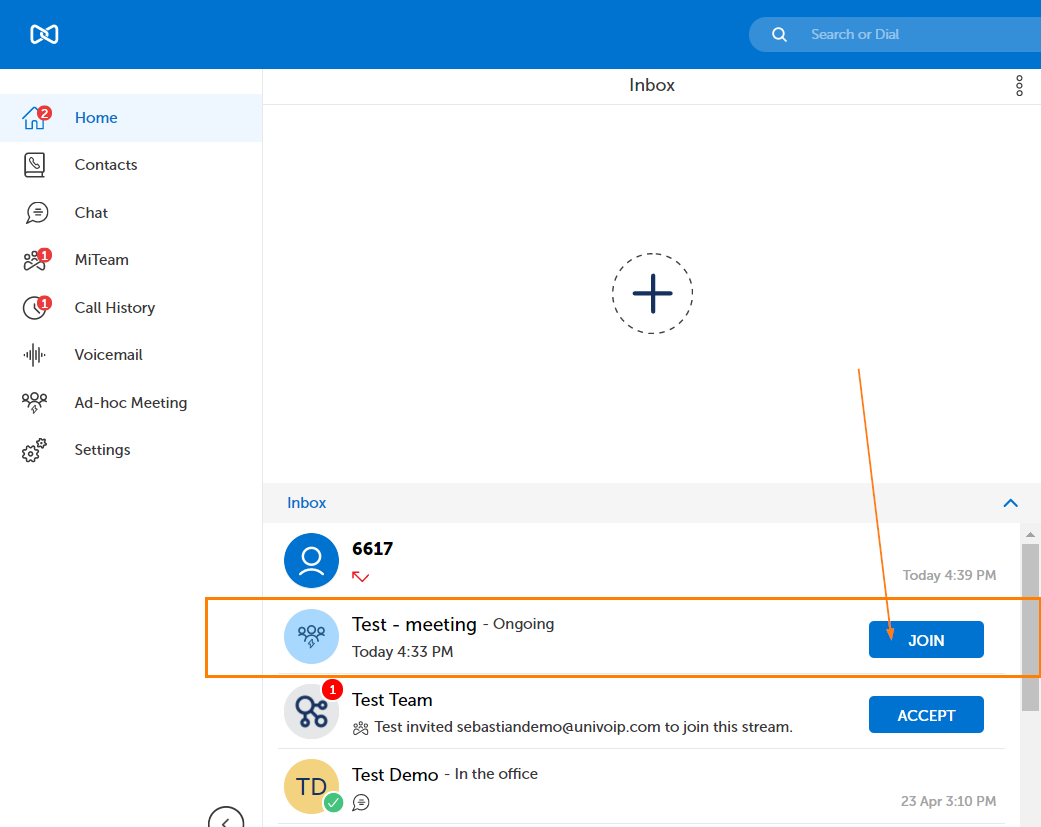Collapse the Inbox section chevron

(1010, 503)
